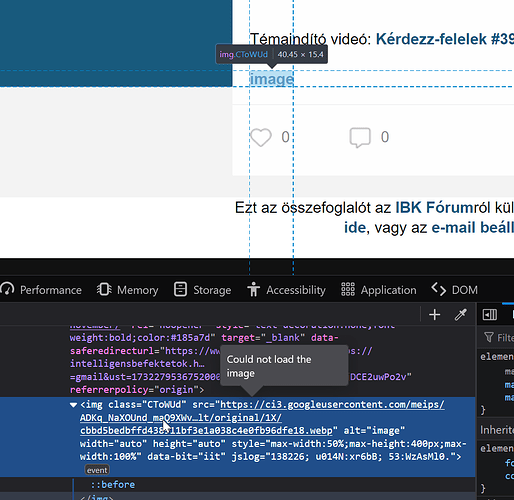Click the event badge on img
Image resolution: width=514 pixels, height=500 pixels.
(97, 470)
